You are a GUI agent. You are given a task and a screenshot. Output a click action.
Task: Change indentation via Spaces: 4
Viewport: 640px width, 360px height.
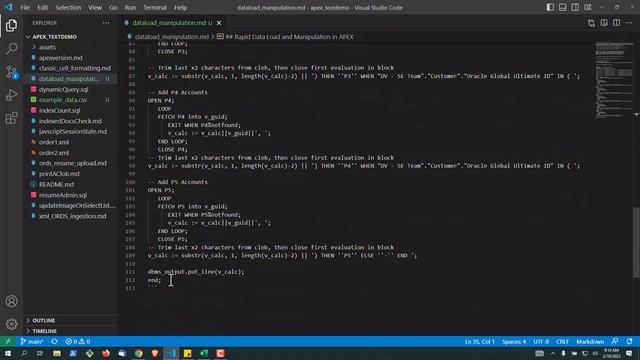(514, 342)
